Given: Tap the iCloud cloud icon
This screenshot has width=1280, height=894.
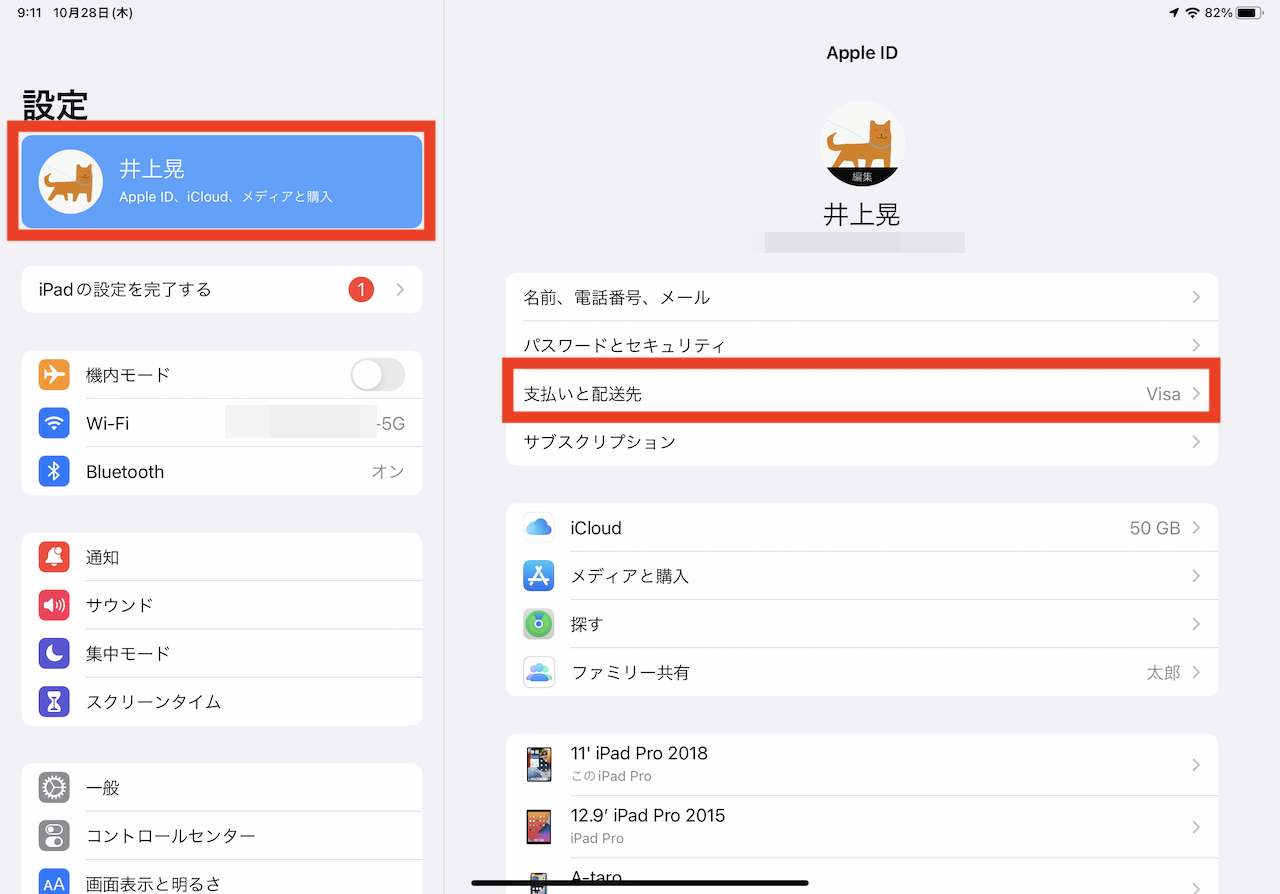Looking at the screenshot, I should pyautogui.click(x=539, y=528).
